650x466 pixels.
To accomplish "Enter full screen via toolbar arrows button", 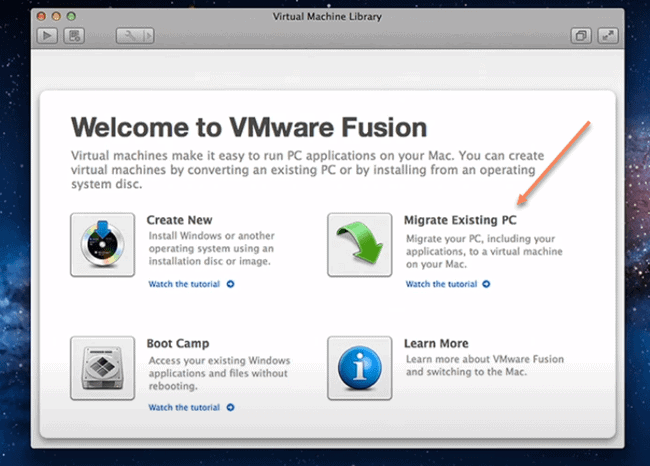I will click(608, 36).
